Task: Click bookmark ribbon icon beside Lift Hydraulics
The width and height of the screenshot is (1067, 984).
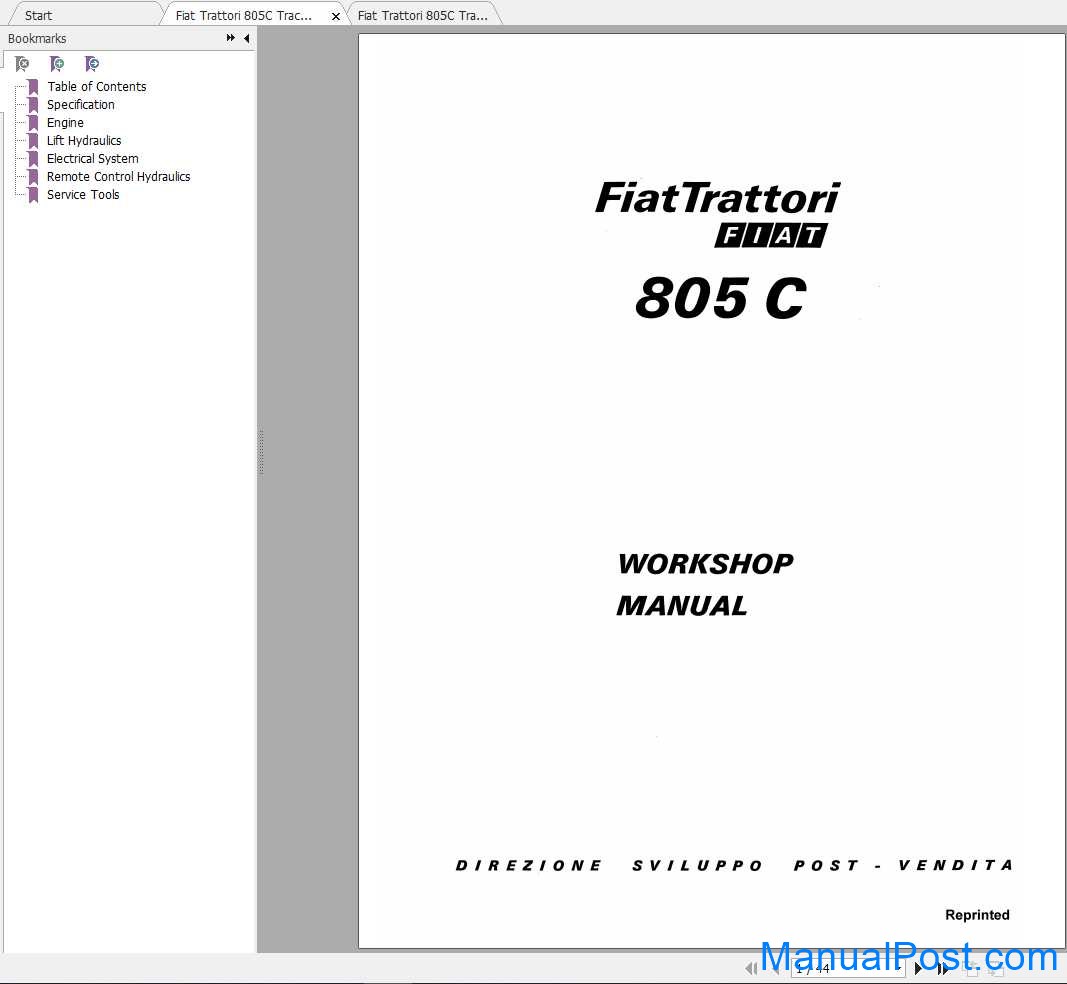Action: tap(33, 141)
